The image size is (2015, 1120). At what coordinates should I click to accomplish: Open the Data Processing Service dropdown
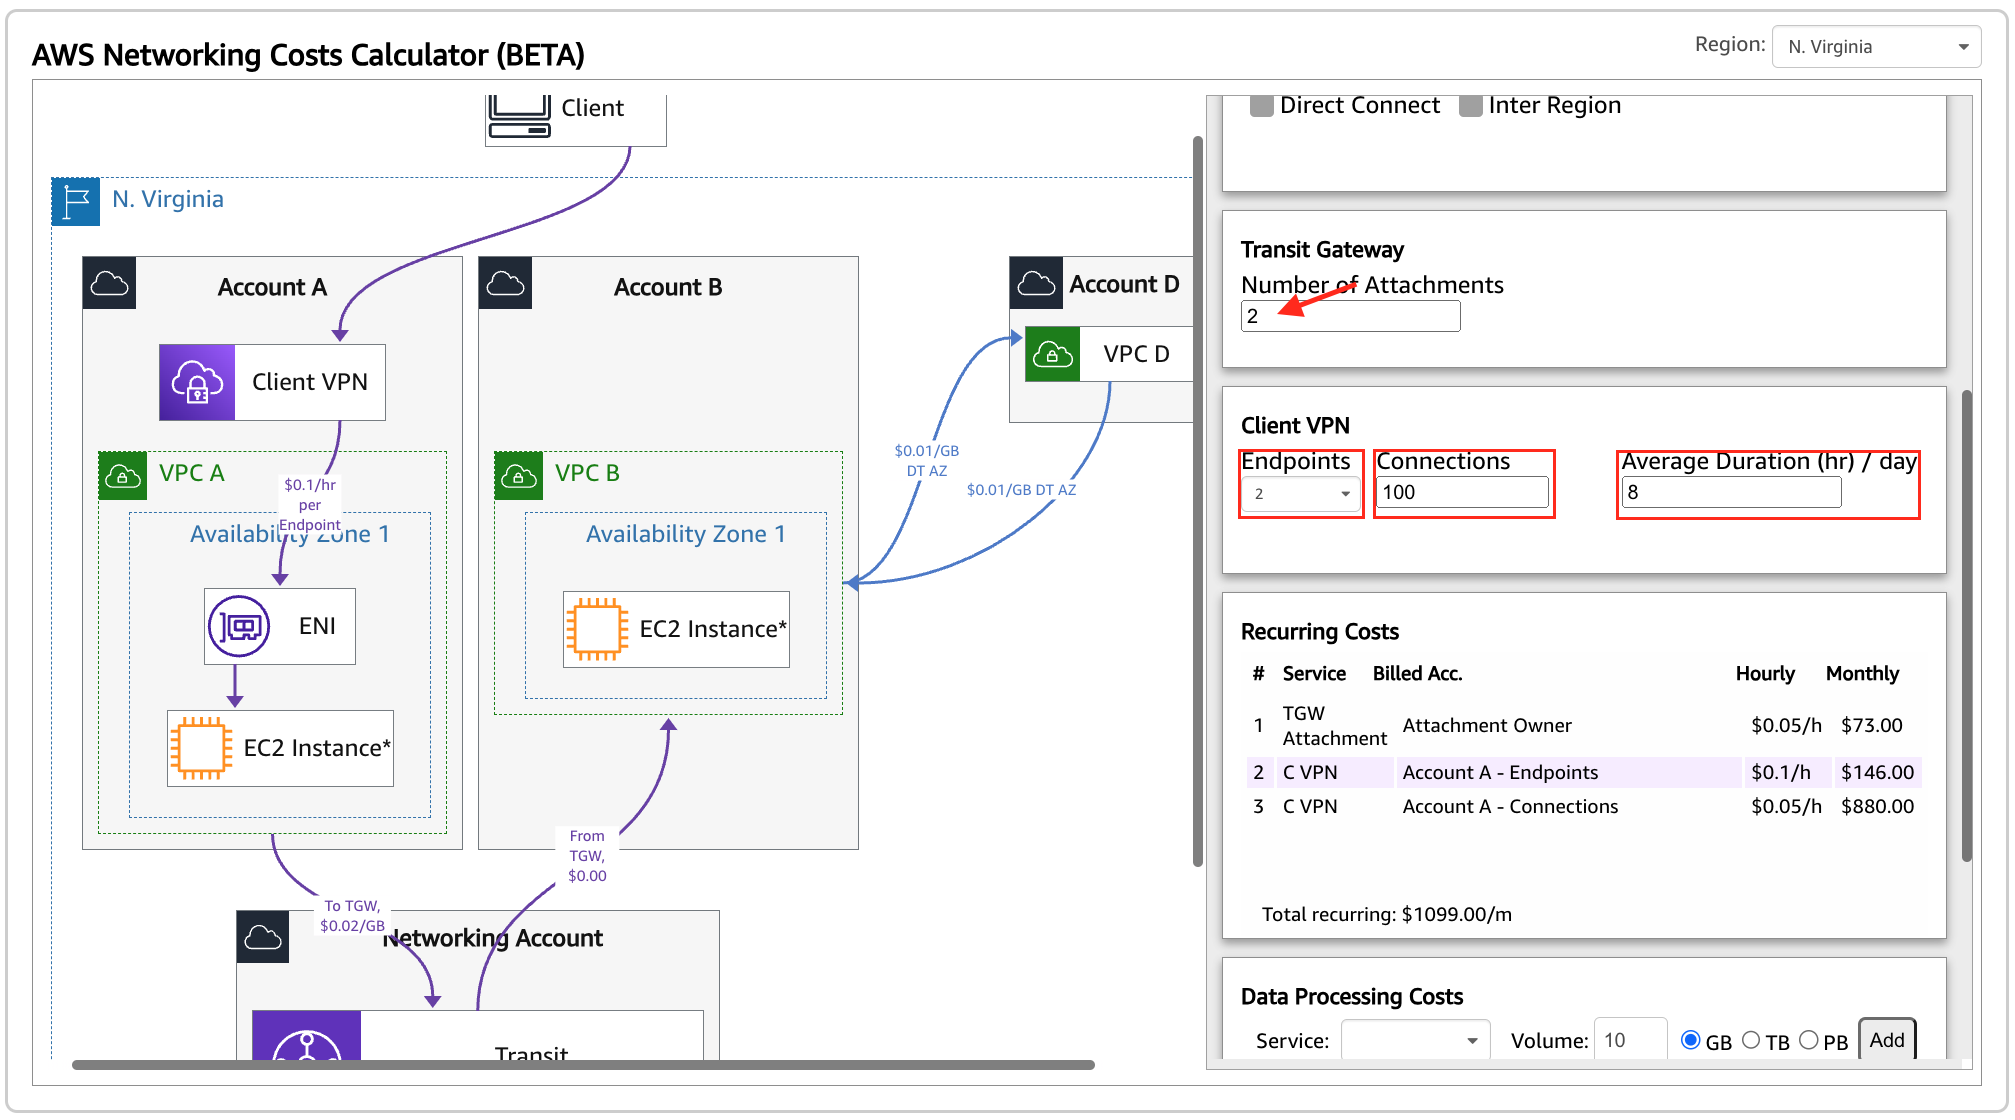click(x=1414, y=1040)
